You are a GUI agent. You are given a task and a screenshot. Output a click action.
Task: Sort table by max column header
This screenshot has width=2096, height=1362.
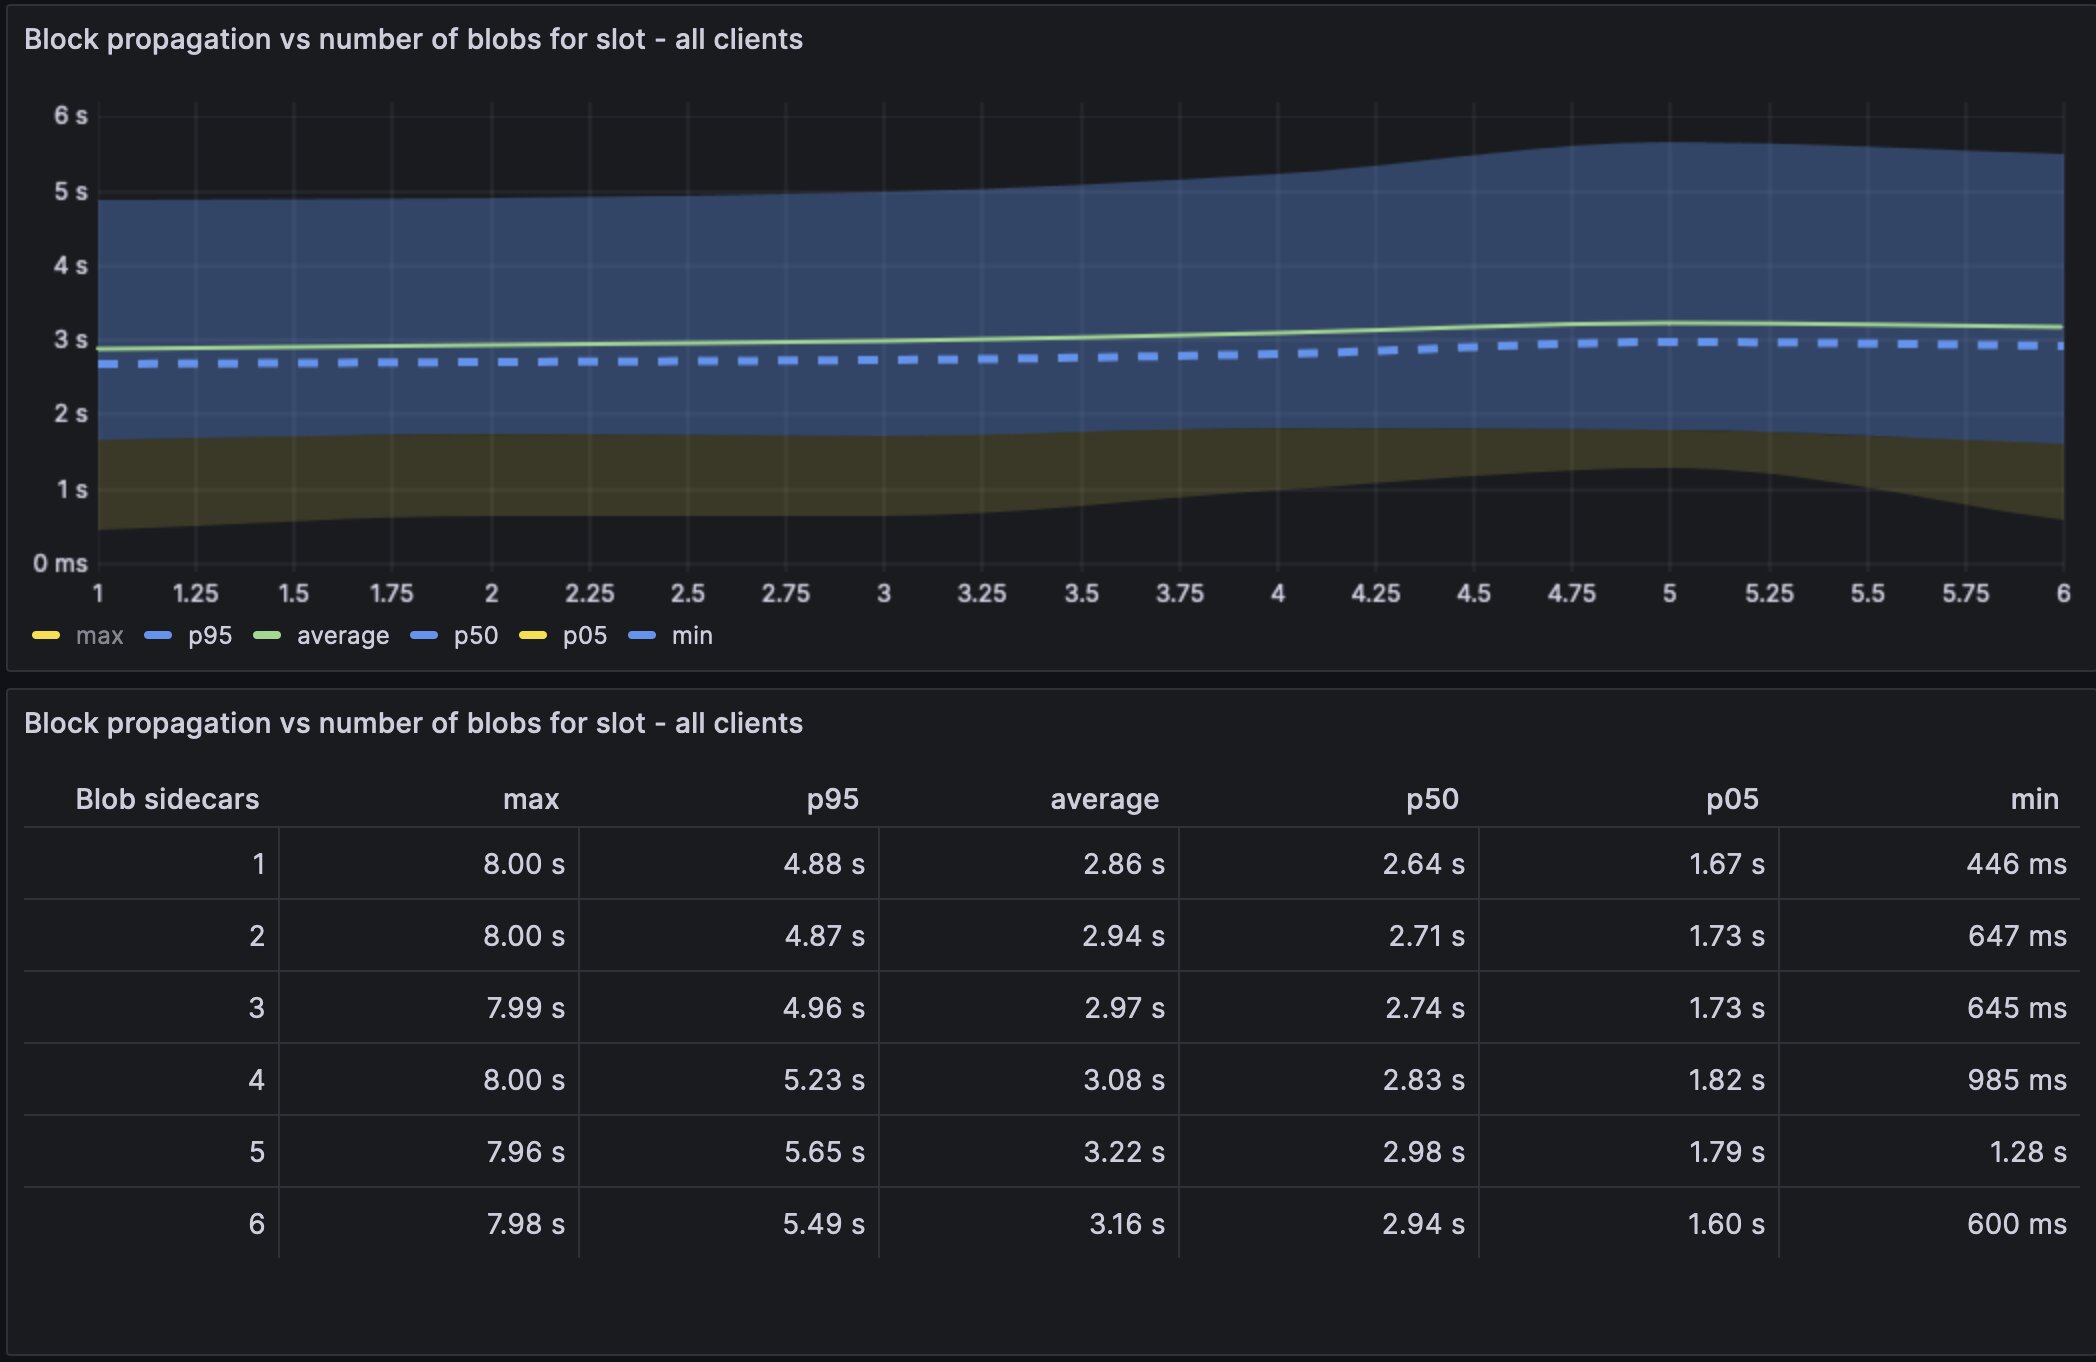click(x=531, y=799)
